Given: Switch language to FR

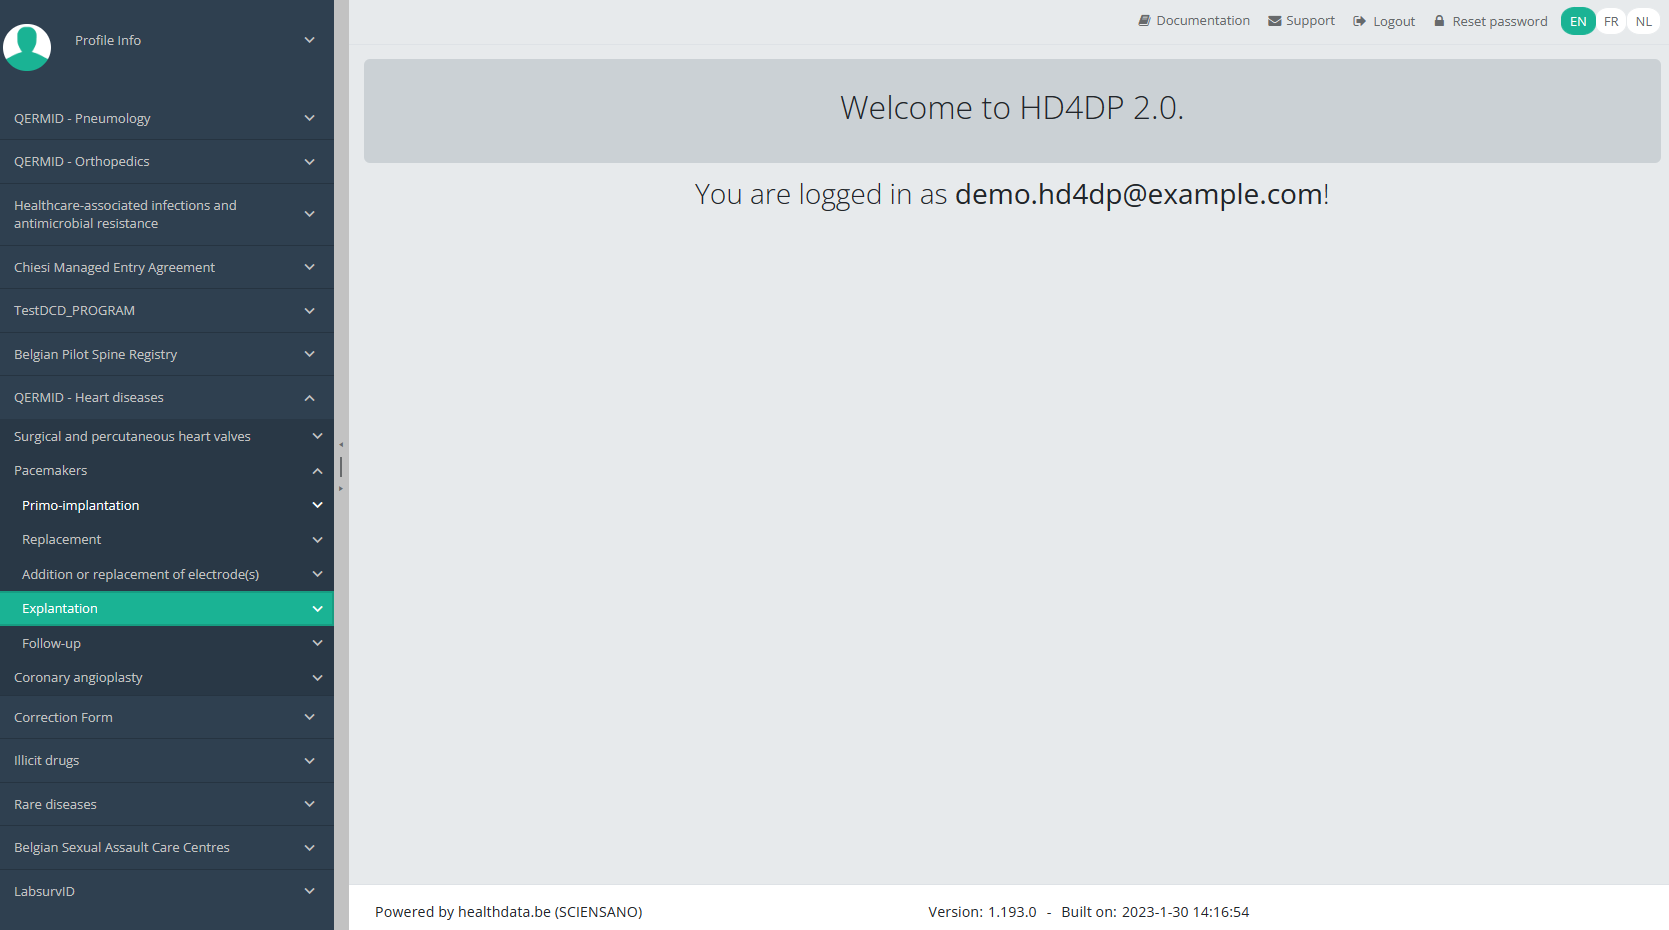Looking at the screenshot, I should [x=1610, y=21].
